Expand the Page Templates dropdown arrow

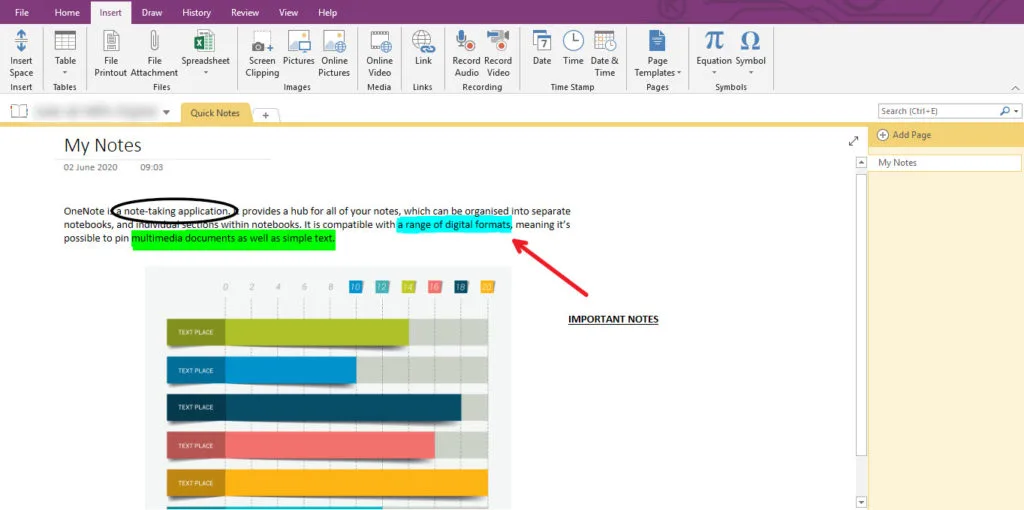(x=679, y=73)
